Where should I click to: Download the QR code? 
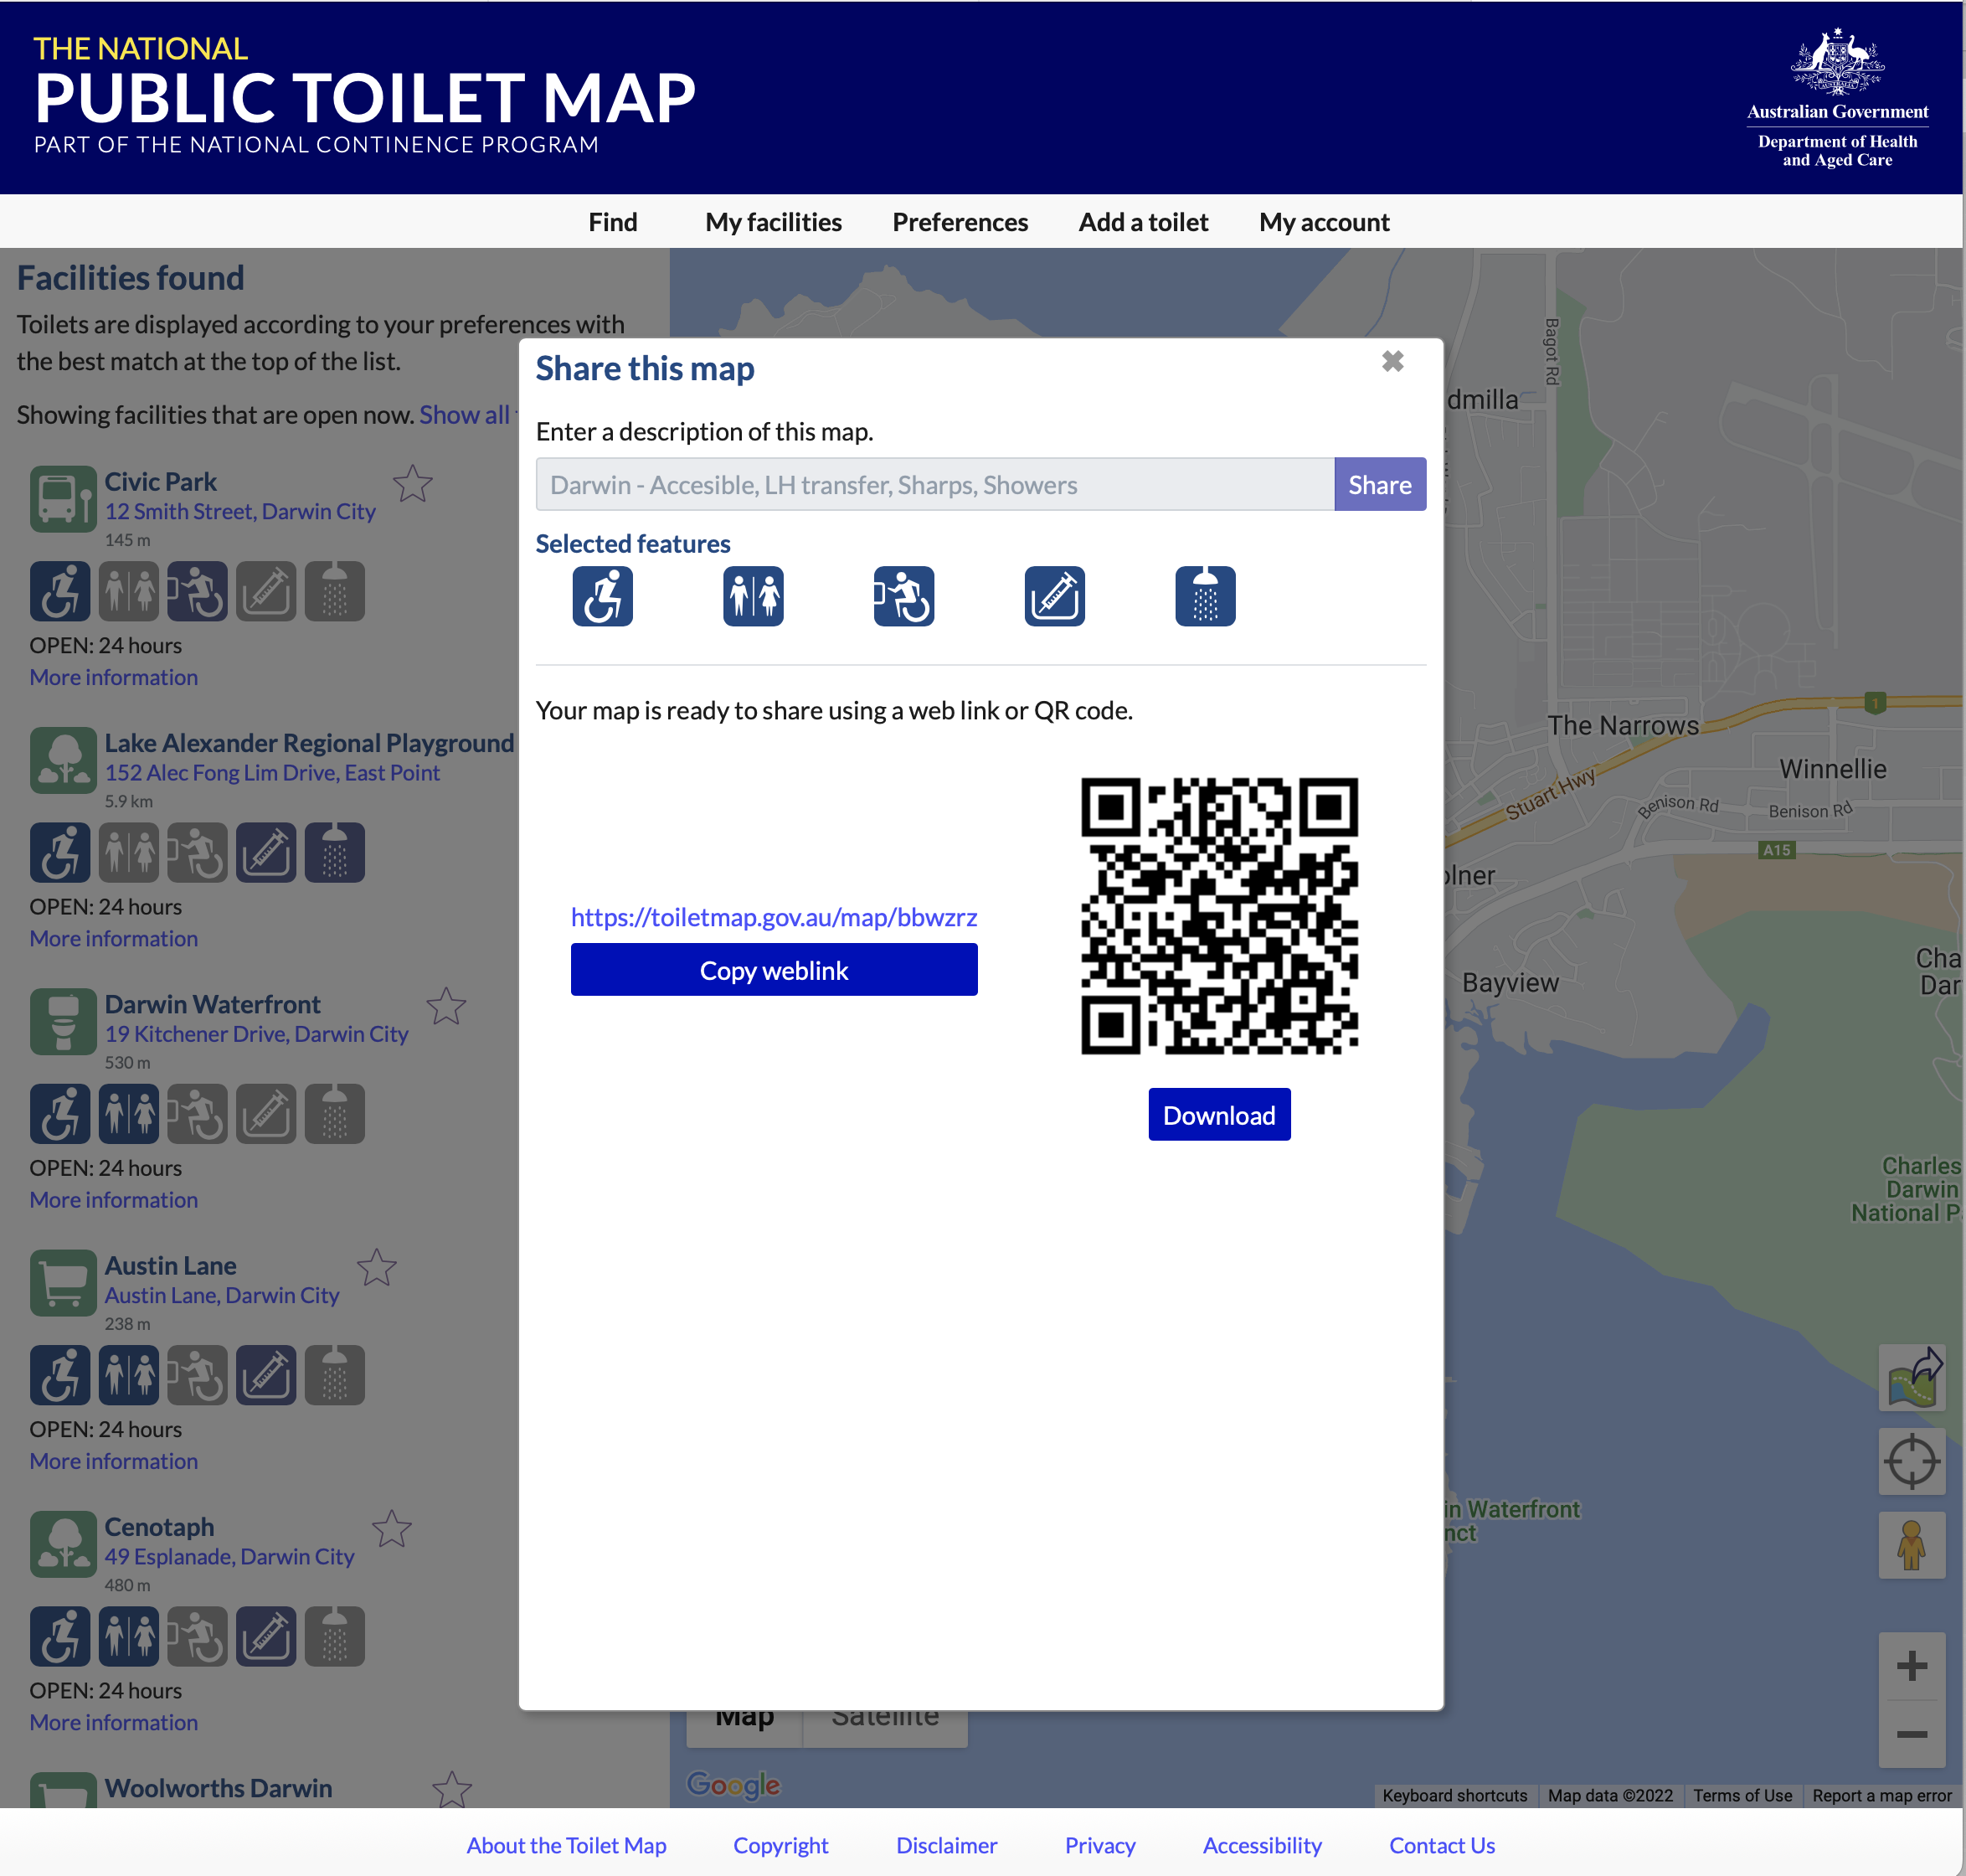(x=1218, y=1115)
